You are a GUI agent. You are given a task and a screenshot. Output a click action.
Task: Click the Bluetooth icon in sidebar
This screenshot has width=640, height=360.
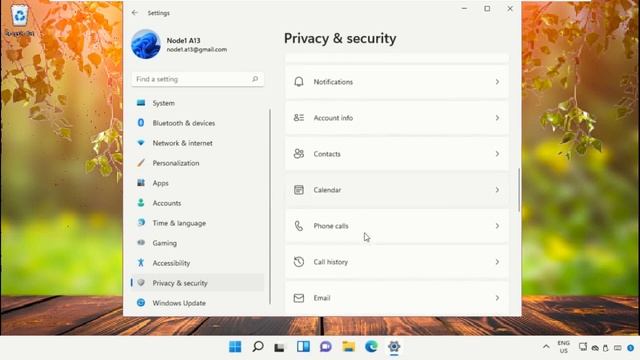pos(141,123)
